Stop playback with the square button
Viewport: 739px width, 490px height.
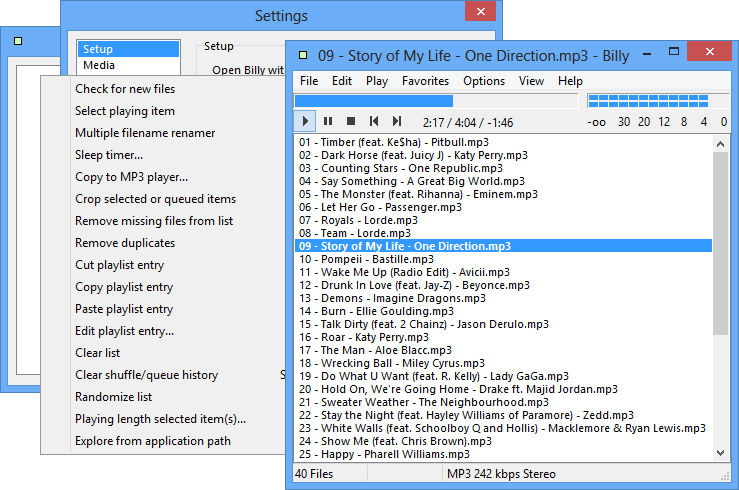coord(351,122)
